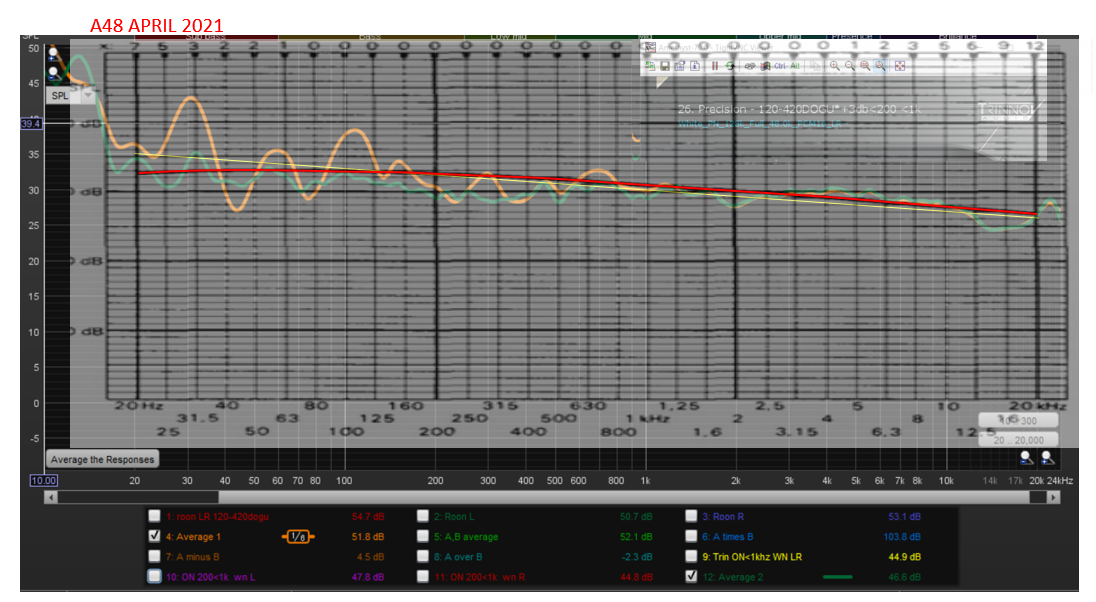The image size is (1096, 602).
Task: Click the 39.4 SPL cursor value box
Action: 31,124
